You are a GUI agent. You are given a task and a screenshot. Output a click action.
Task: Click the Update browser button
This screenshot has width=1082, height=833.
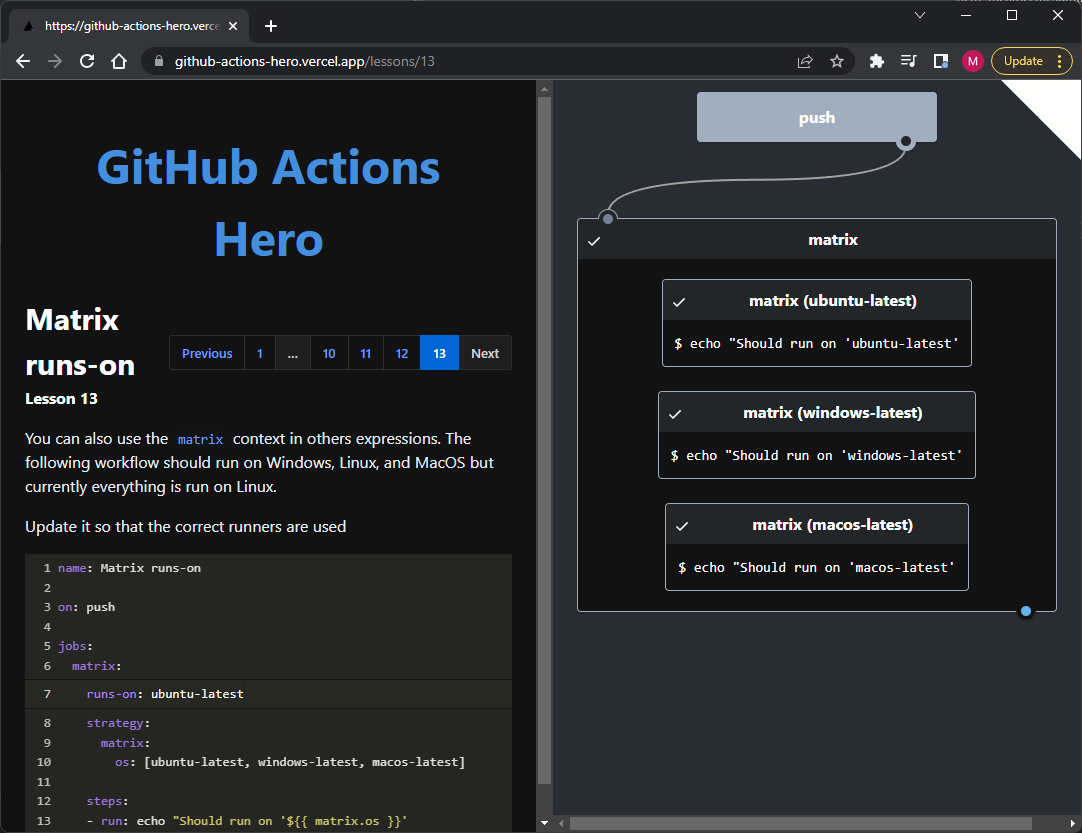(x=1023, y=61)
